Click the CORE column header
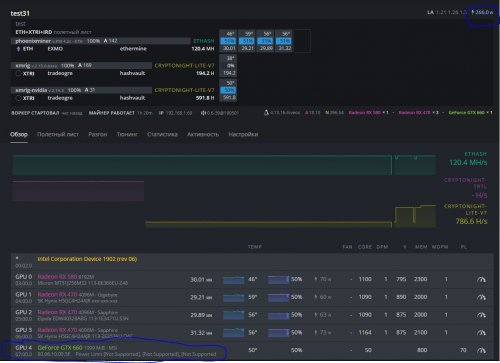Screen dimensions: 500x363 point(365,247)
